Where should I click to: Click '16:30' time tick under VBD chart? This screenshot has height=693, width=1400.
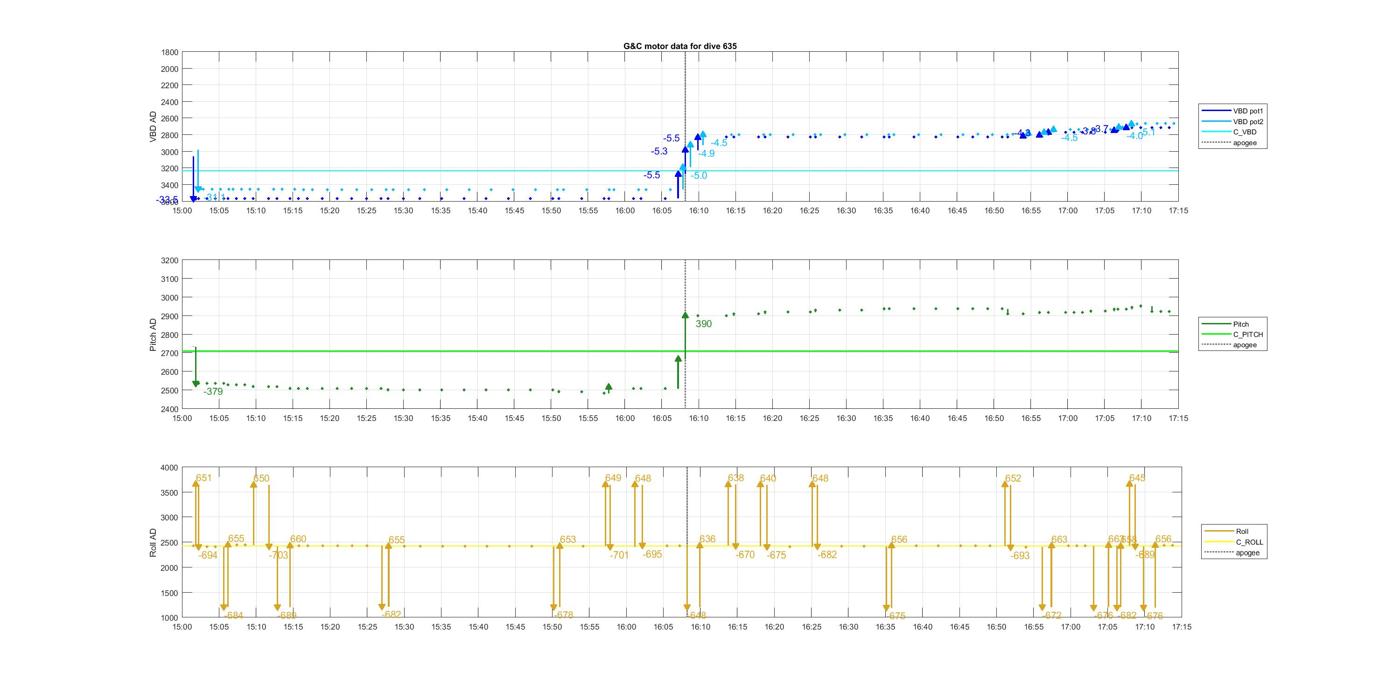pyautogui.click(x=846, y=210)
